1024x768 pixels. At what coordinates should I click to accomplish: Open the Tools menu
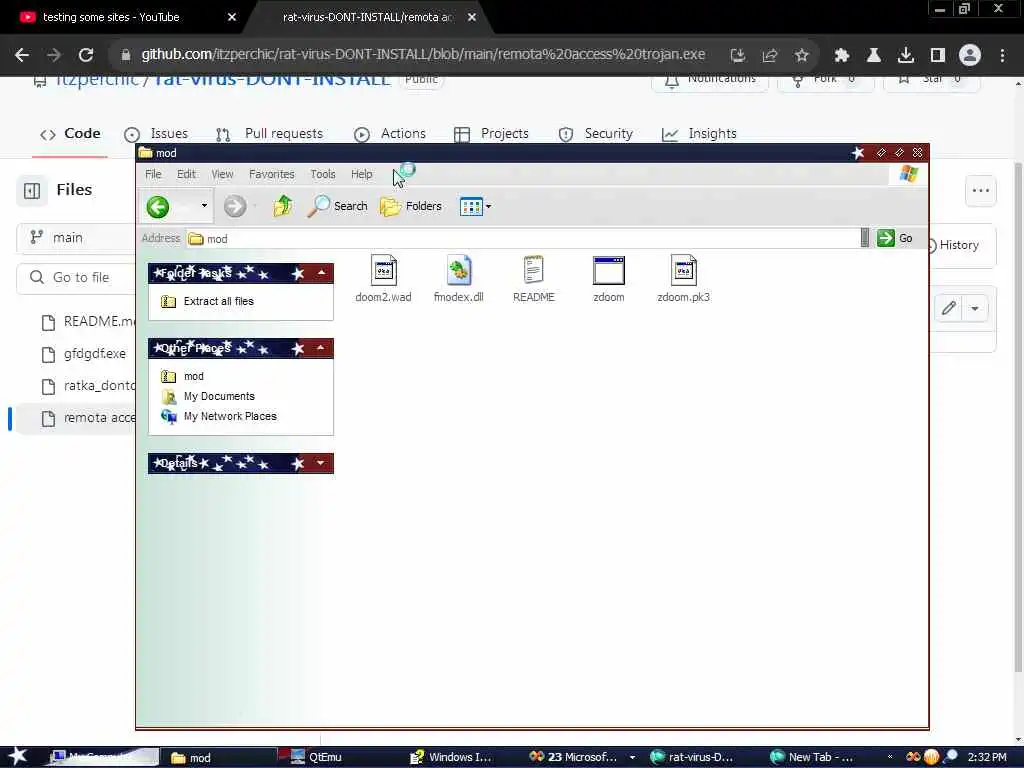(323, 174)
